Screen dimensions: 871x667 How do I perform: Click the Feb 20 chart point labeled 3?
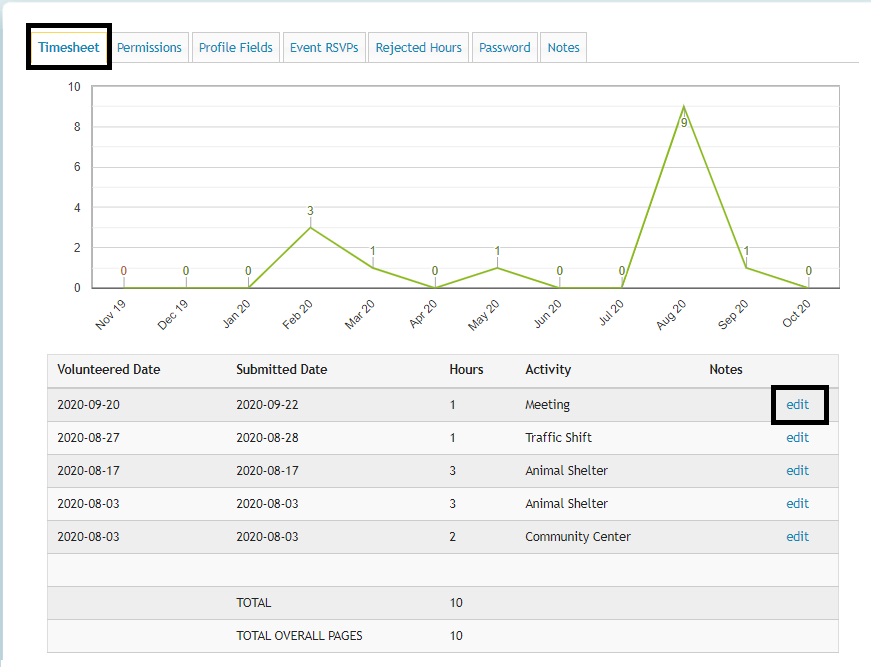coord(310,227)
